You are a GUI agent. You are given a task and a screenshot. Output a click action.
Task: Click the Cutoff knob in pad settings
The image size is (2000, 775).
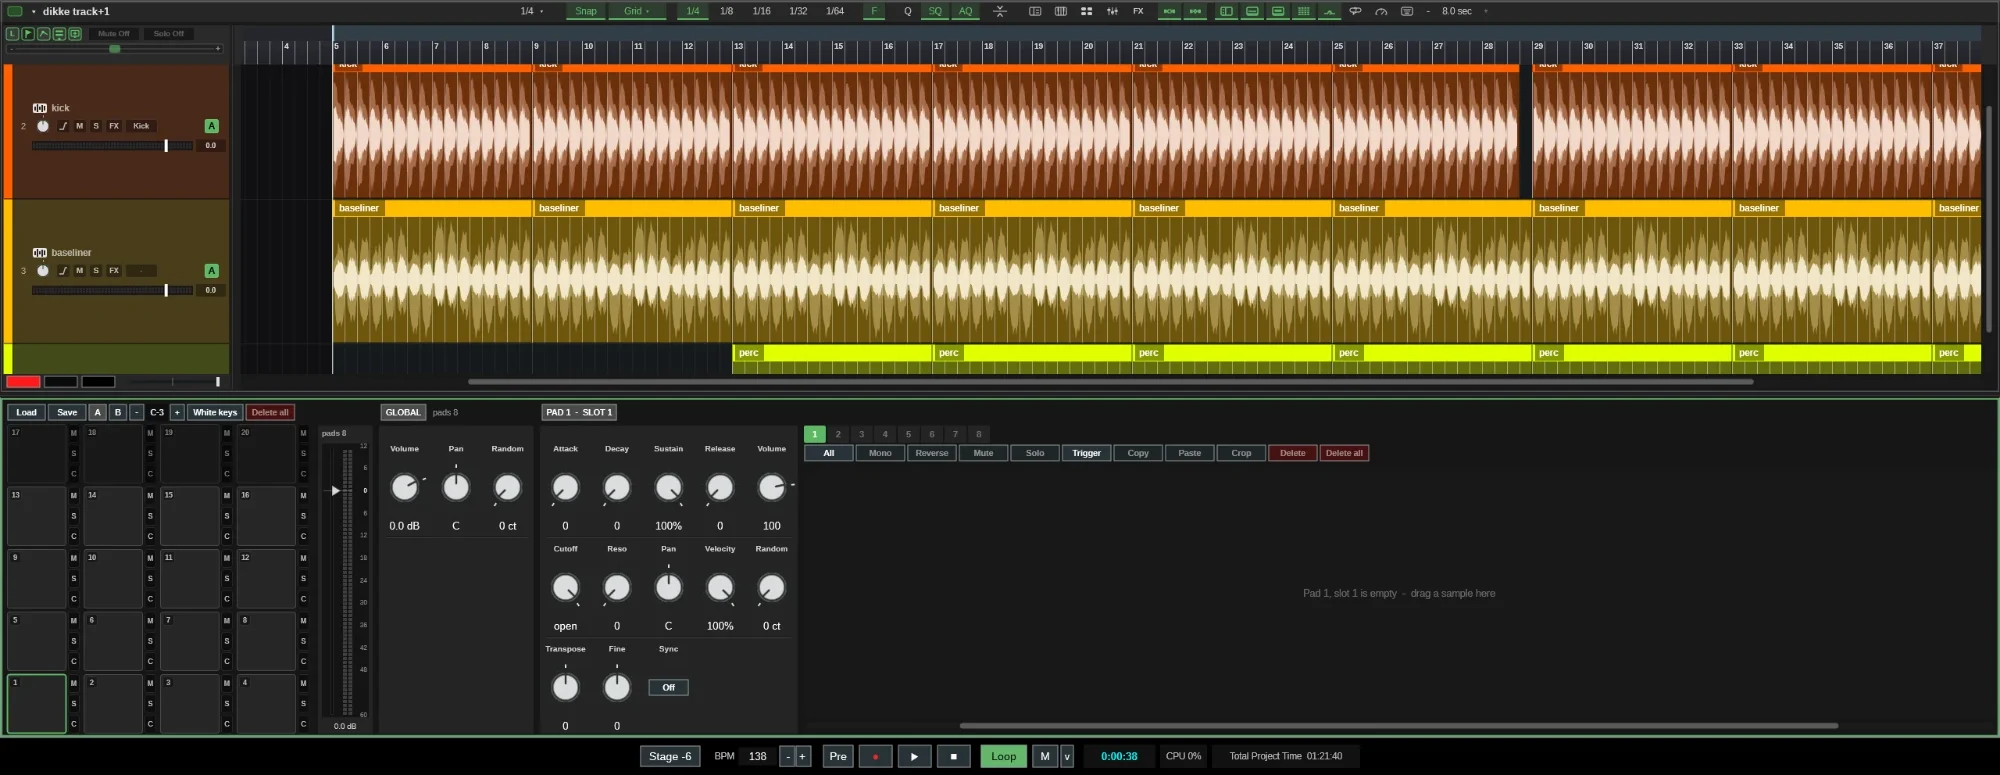[565, 588]
